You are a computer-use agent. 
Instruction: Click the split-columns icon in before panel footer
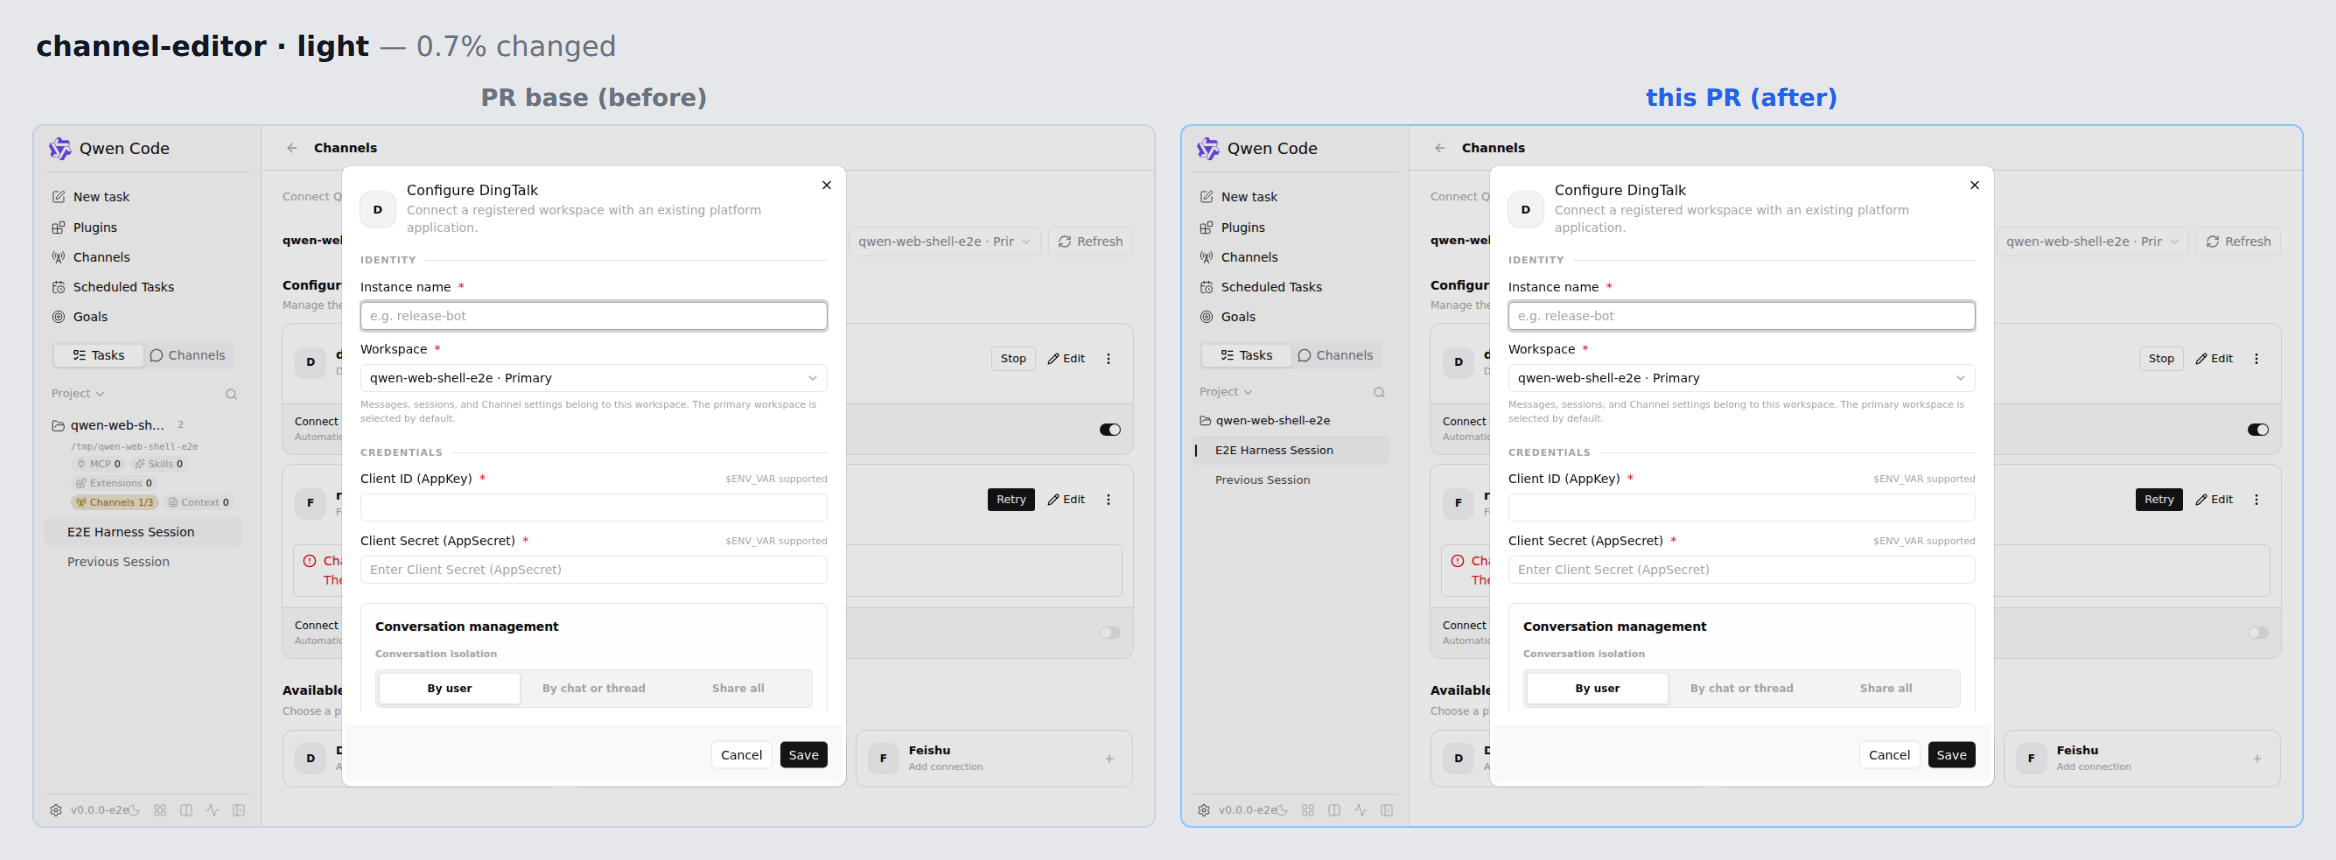click(186, 810)
